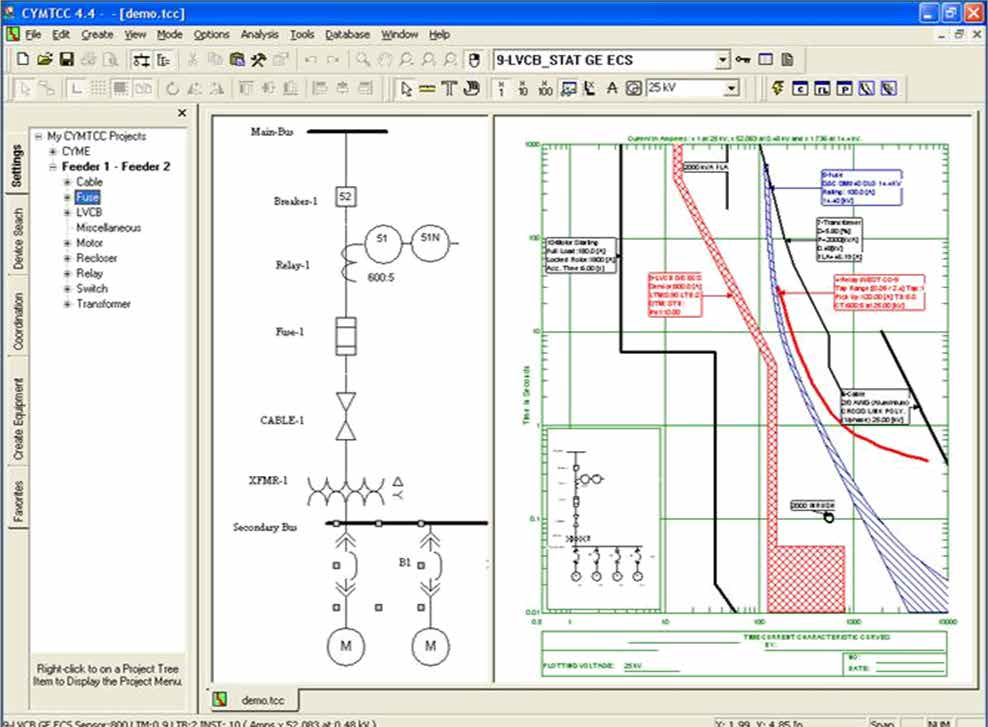Expand the Motor tree node

(x=67, y=243)
